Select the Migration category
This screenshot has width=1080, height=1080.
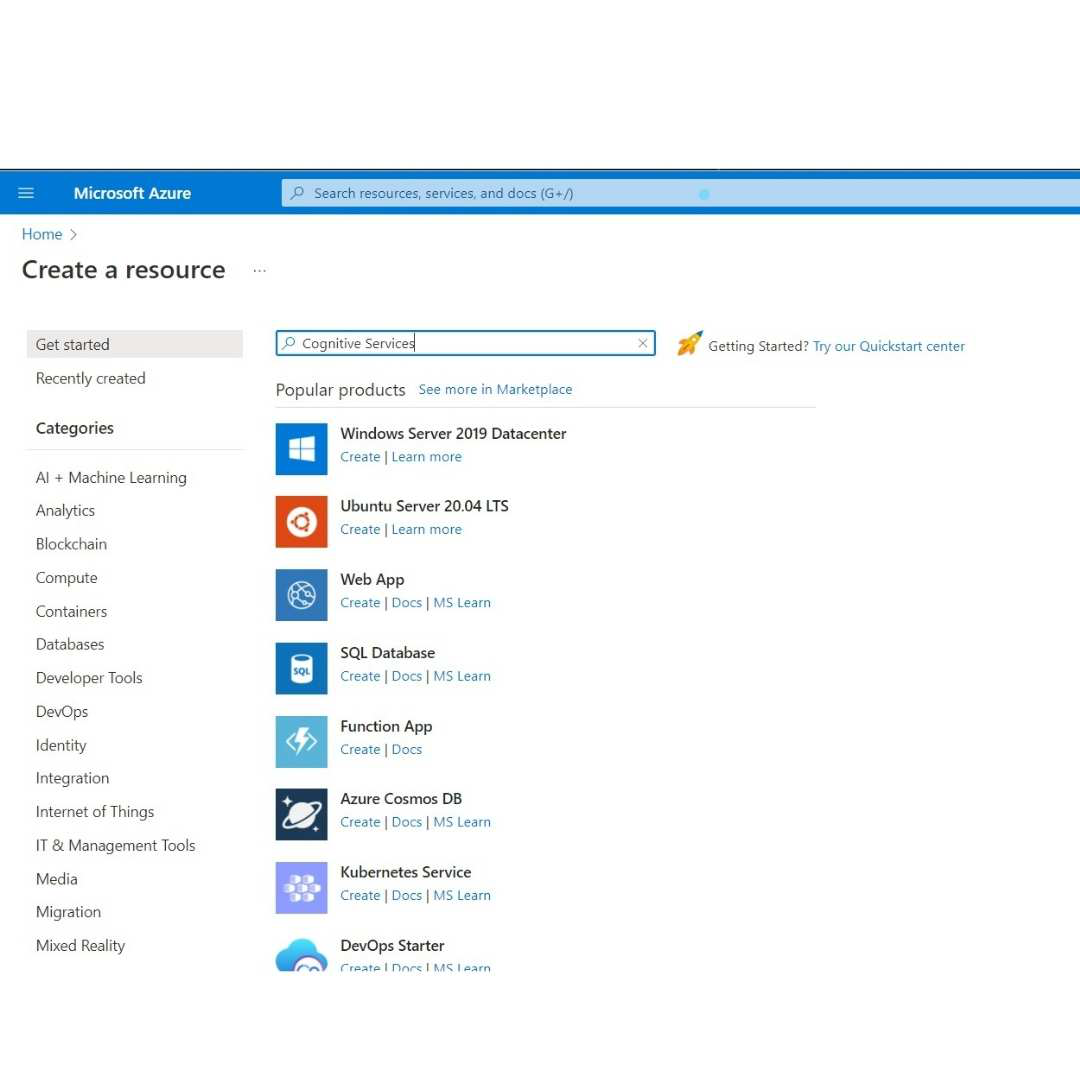(68, 912)
